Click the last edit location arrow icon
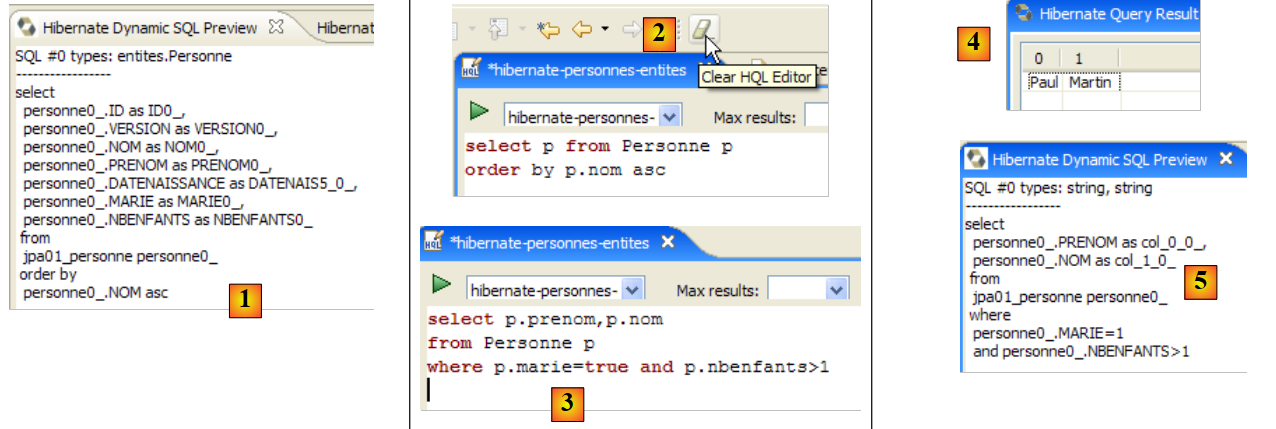Image resolution: width=1276 pixels, height=429 pixels. point(547,30)
